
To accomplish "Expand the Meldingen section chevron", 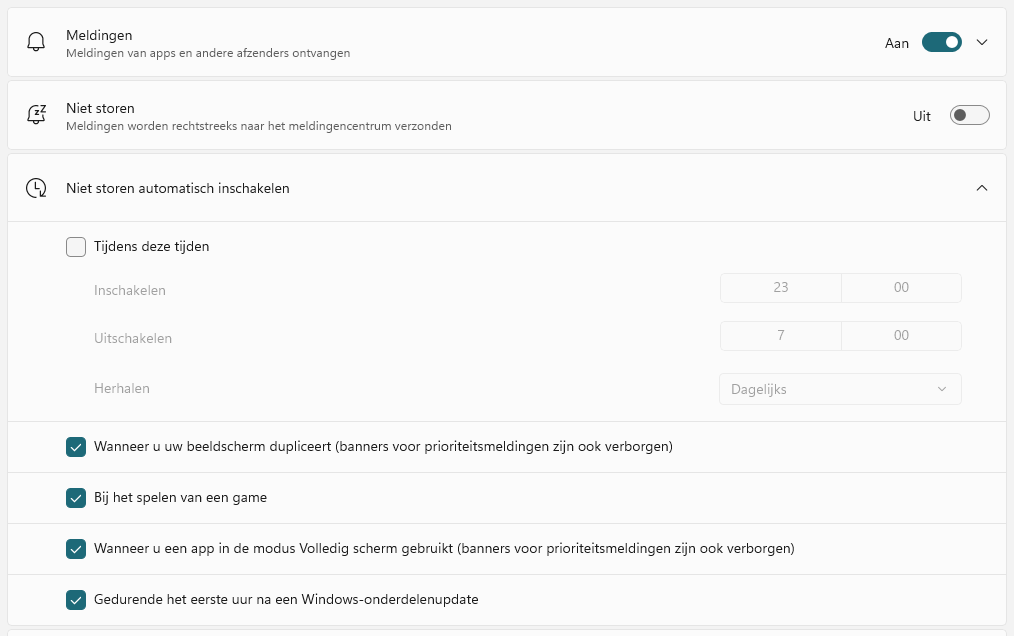I will pyautogui.click(x=982, y=43).
